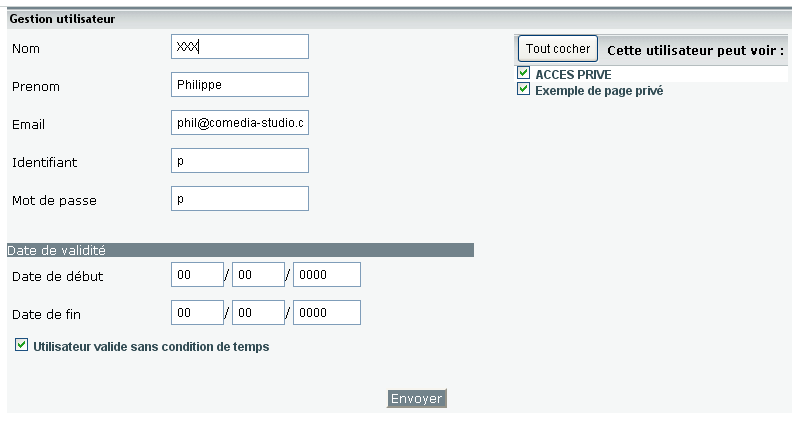Toggle the Exemple de page privé checkbox
Image resolution: width=792 pixels, height=423 pixels.
[x=523, y=89]
